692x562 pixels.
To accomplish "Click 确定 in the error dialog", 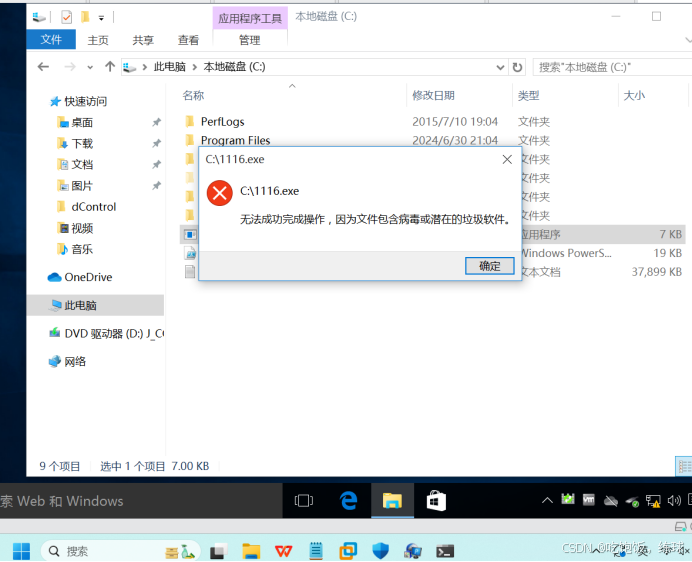I will (x=489, y=266).
